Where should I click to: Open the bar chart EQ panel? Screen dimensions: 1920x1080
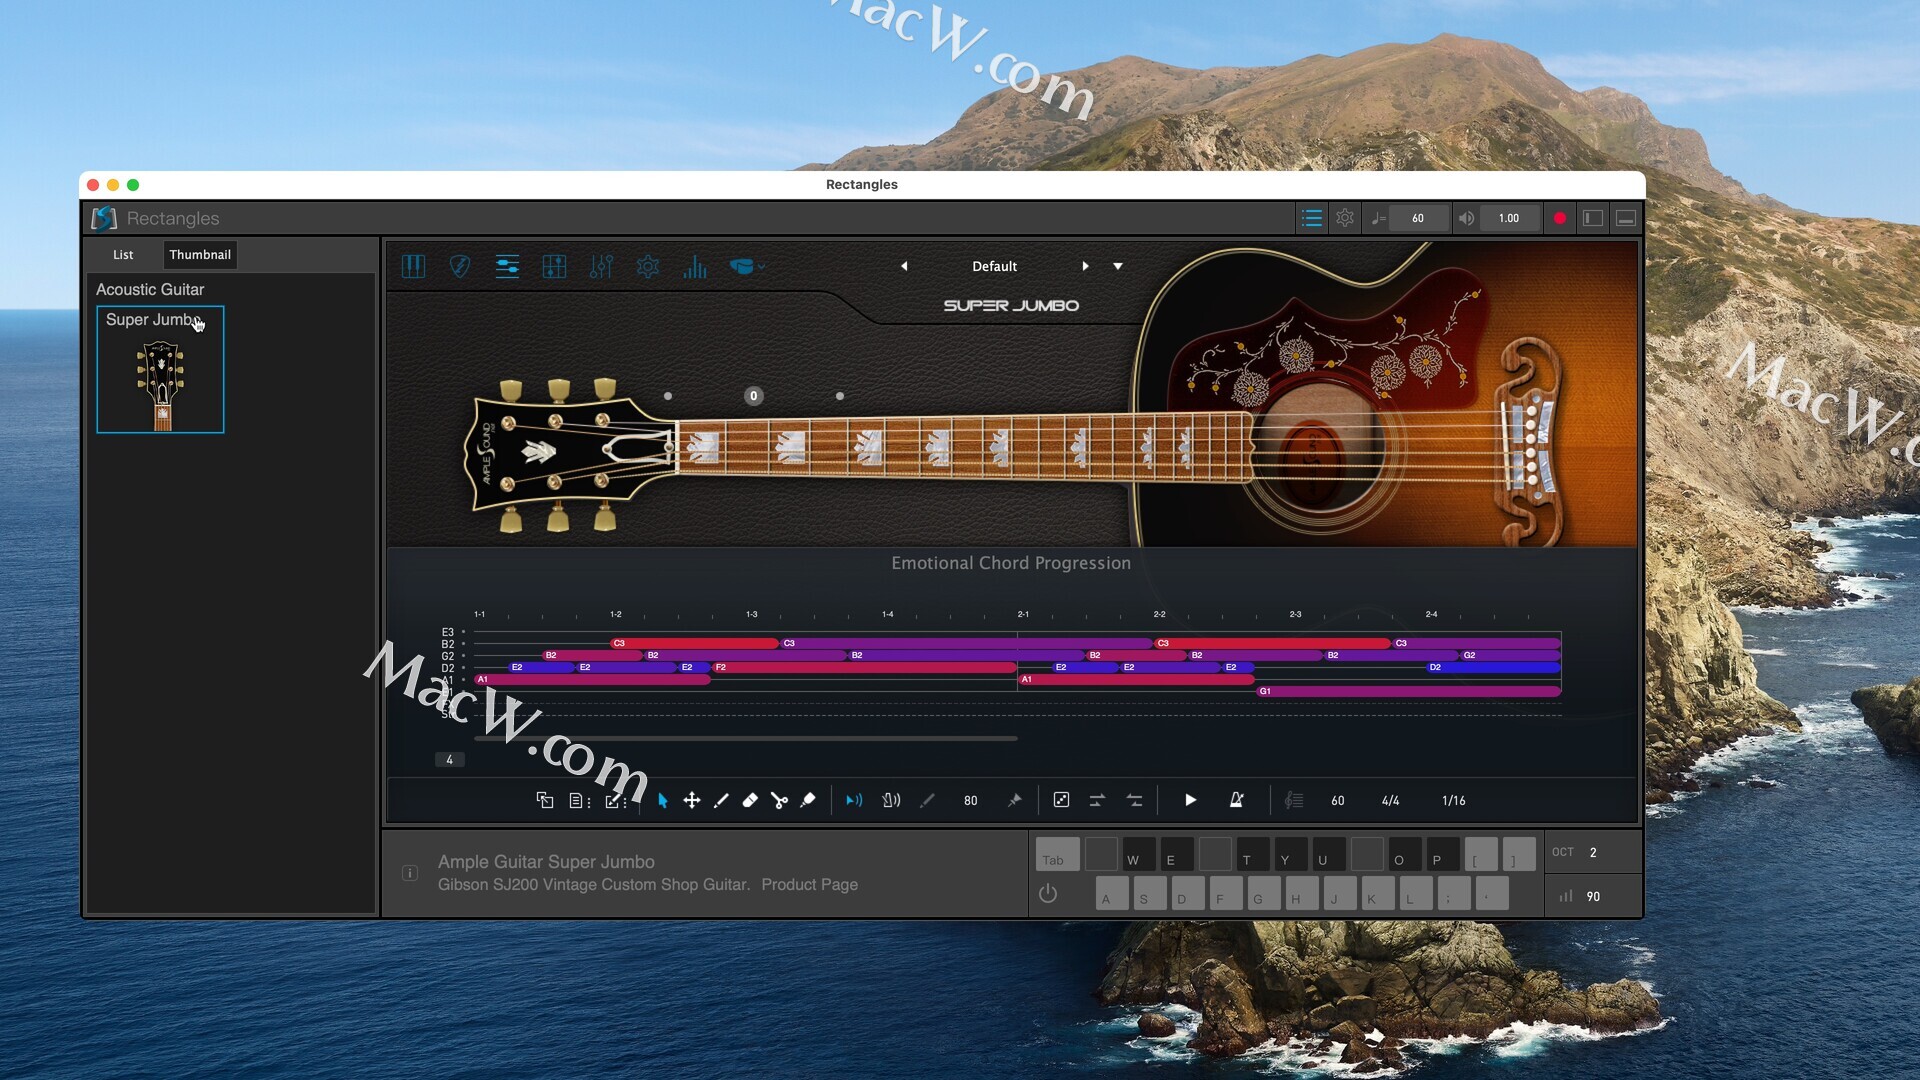coord(695,267)
